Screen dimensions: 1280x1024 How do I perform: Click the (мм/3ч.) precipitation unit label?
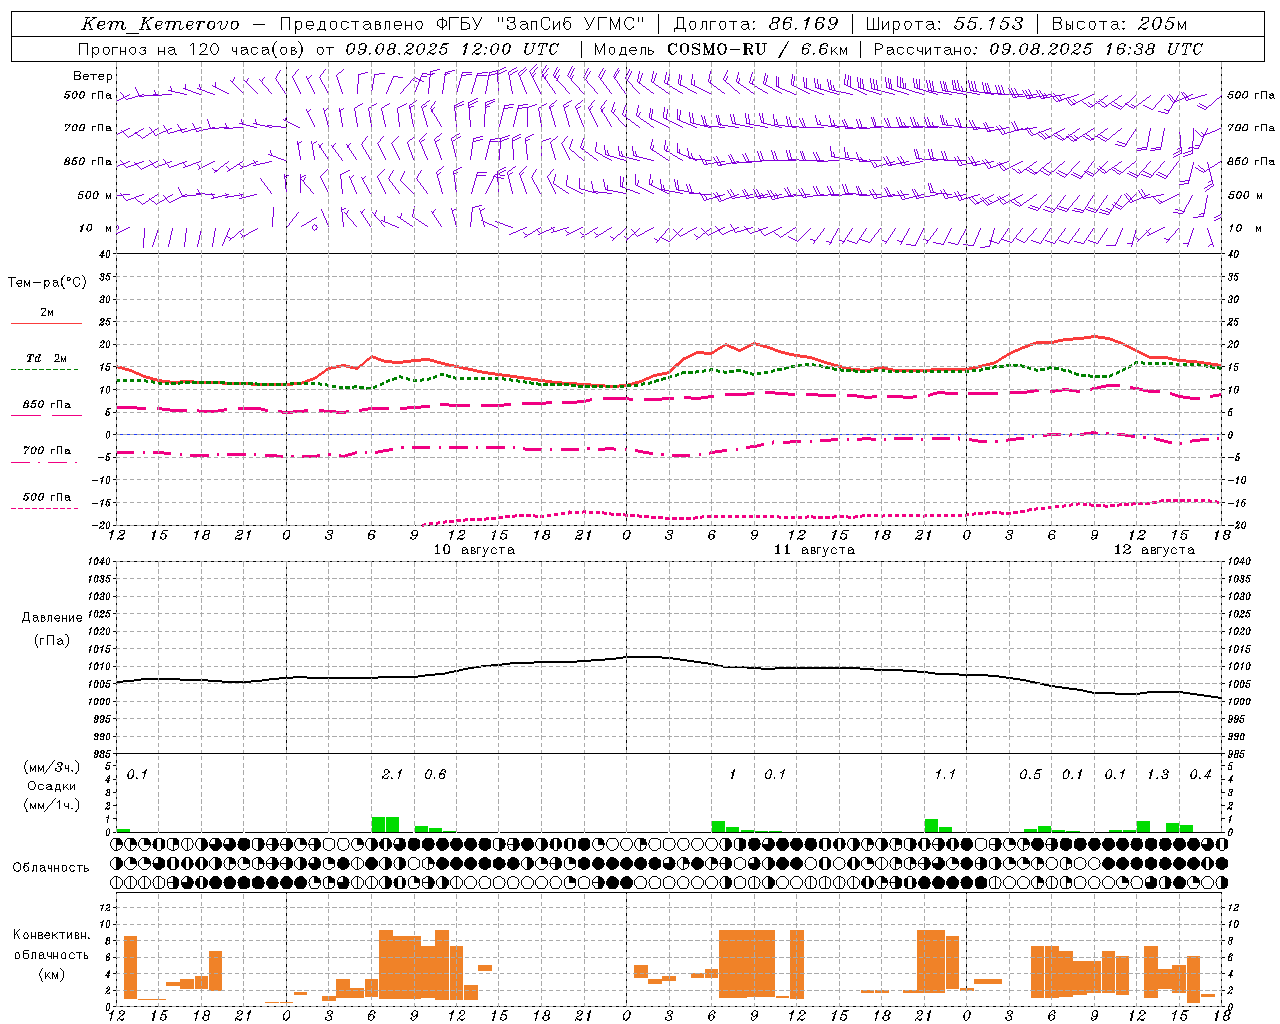pos(52,768)
